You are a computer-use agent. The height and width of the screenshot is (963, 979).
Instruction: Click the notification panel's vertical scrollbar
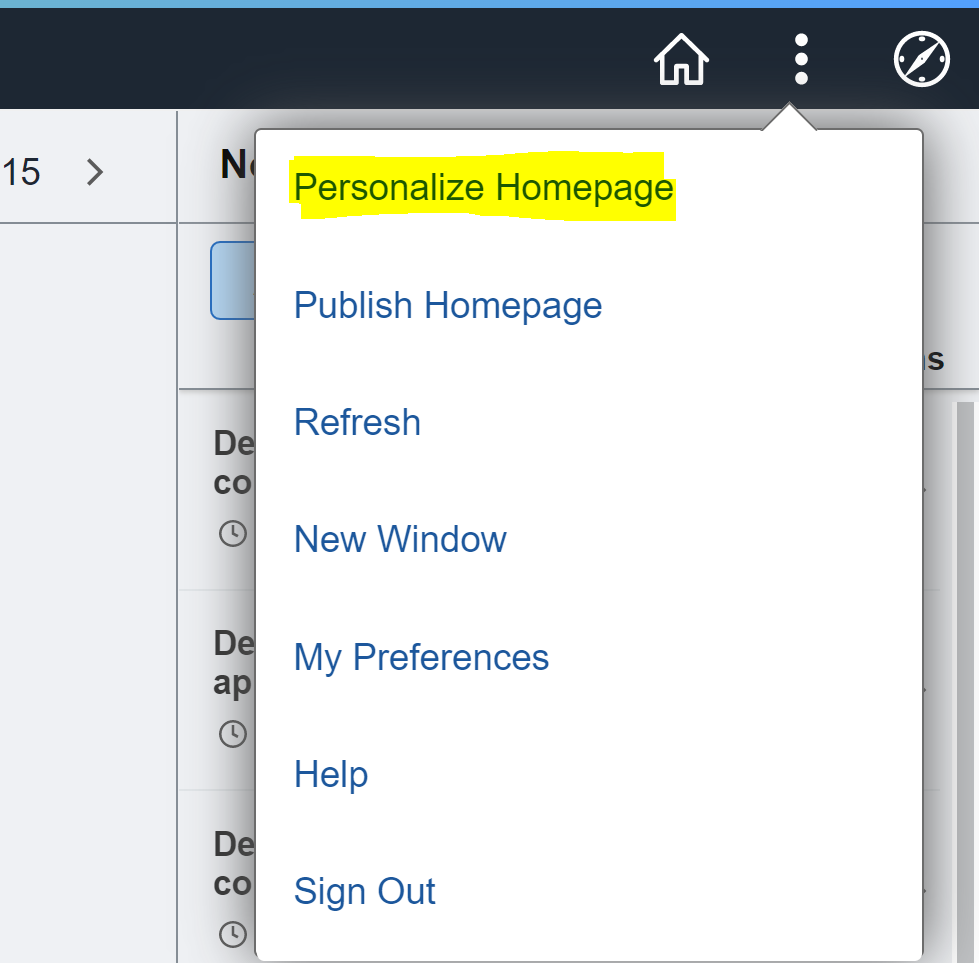965,681
